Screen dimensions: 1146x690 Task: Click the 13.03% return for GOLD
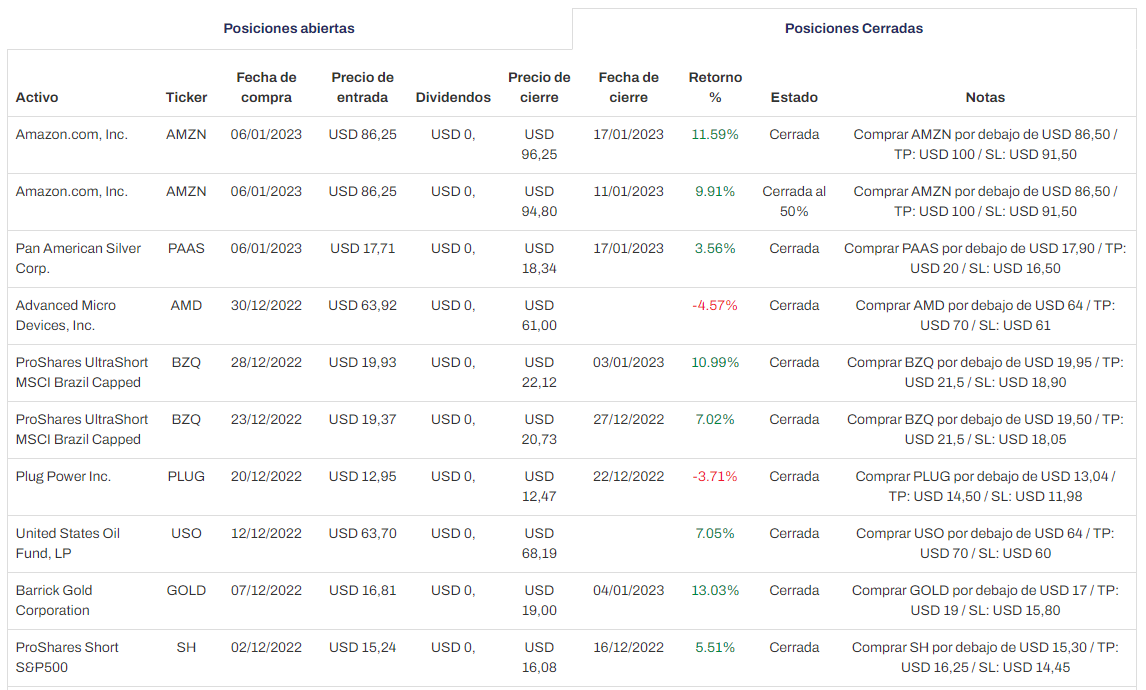pyautogui.click(x=716, y=591)
